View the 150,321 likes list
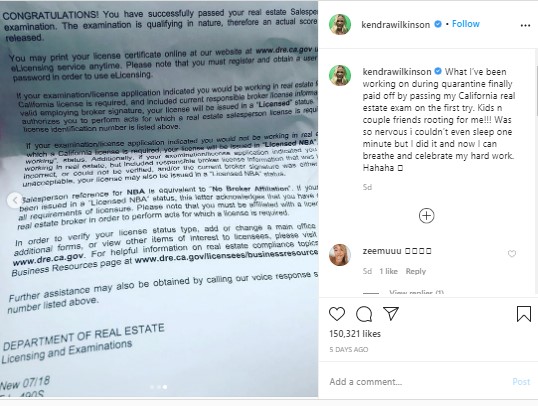538x406 pixels. [x=355, y=334]
